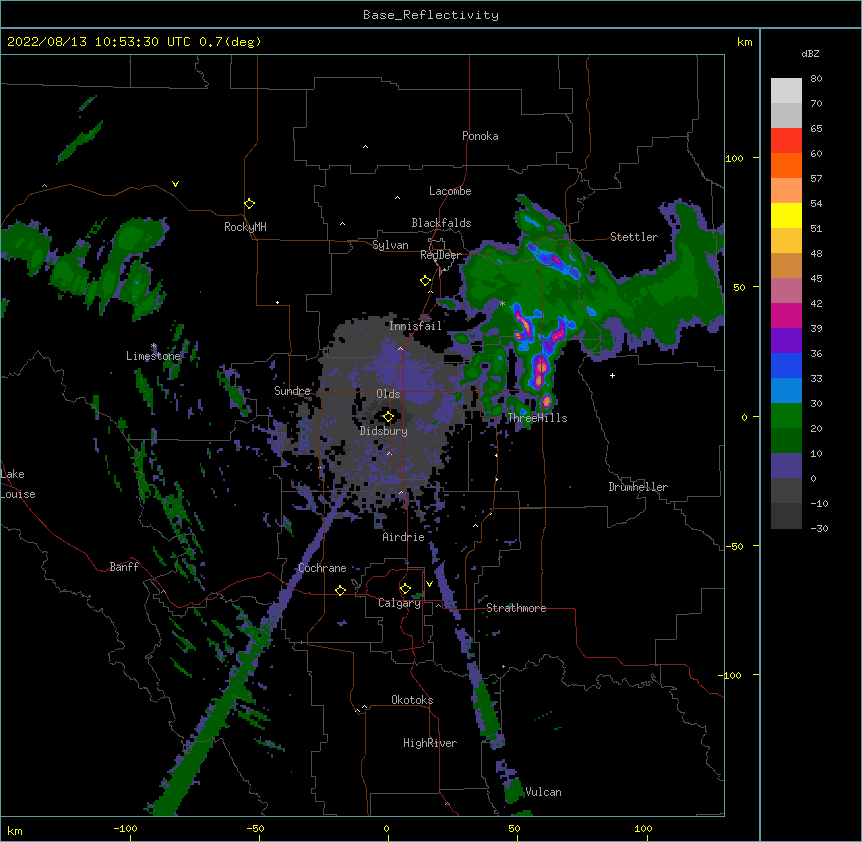Pick the bright green swatch below the 30 label
This screenshot has height=842, width=862.
(x=786, y=416)
